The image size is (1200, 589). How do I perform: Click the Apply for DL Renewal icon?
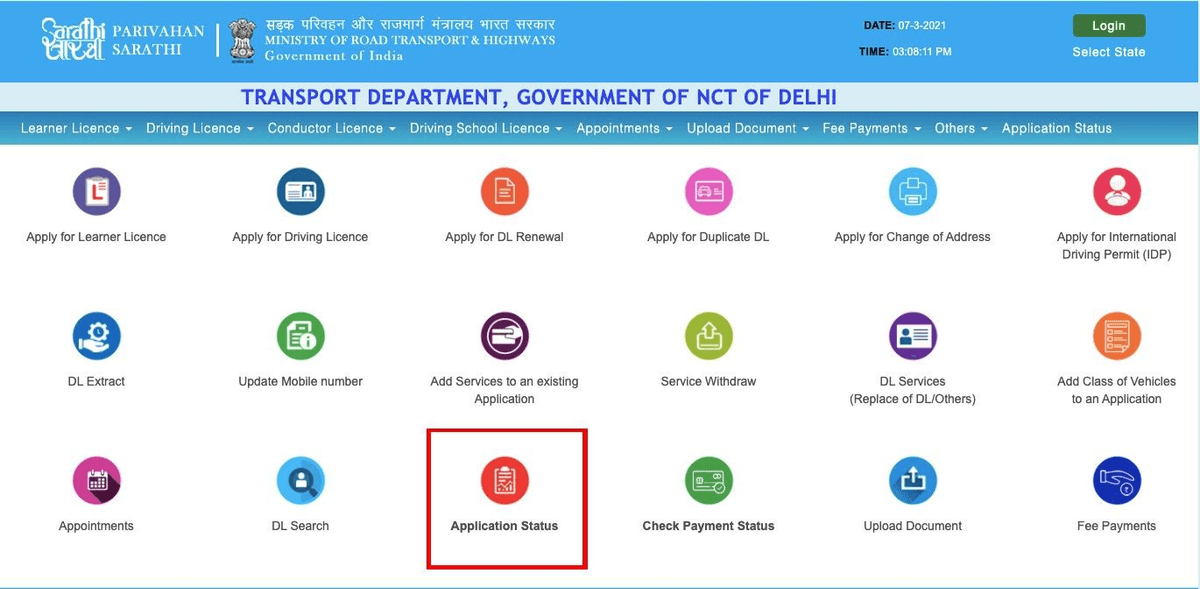tap(504, 191)
